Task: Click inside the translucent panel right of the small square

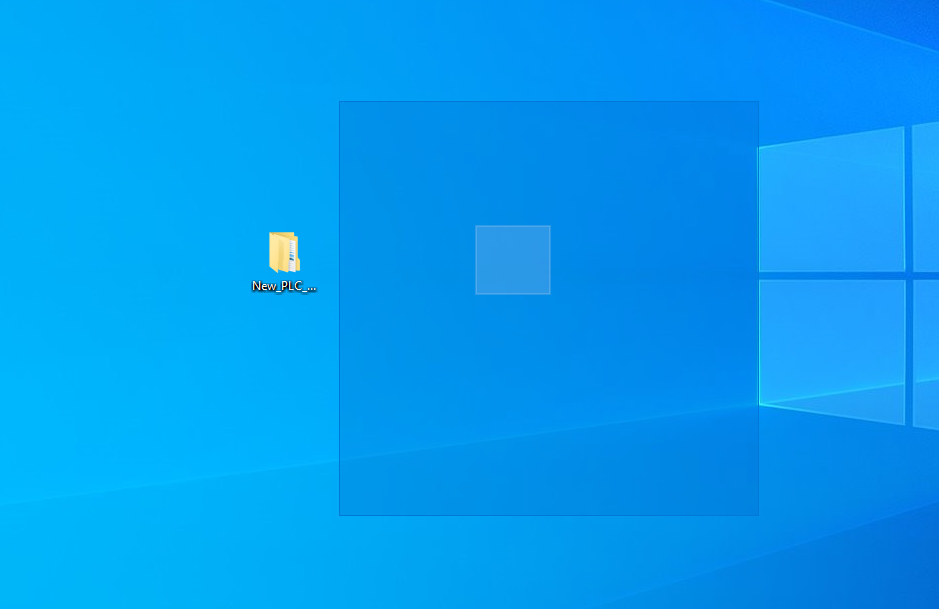Action: pos(650,260)
